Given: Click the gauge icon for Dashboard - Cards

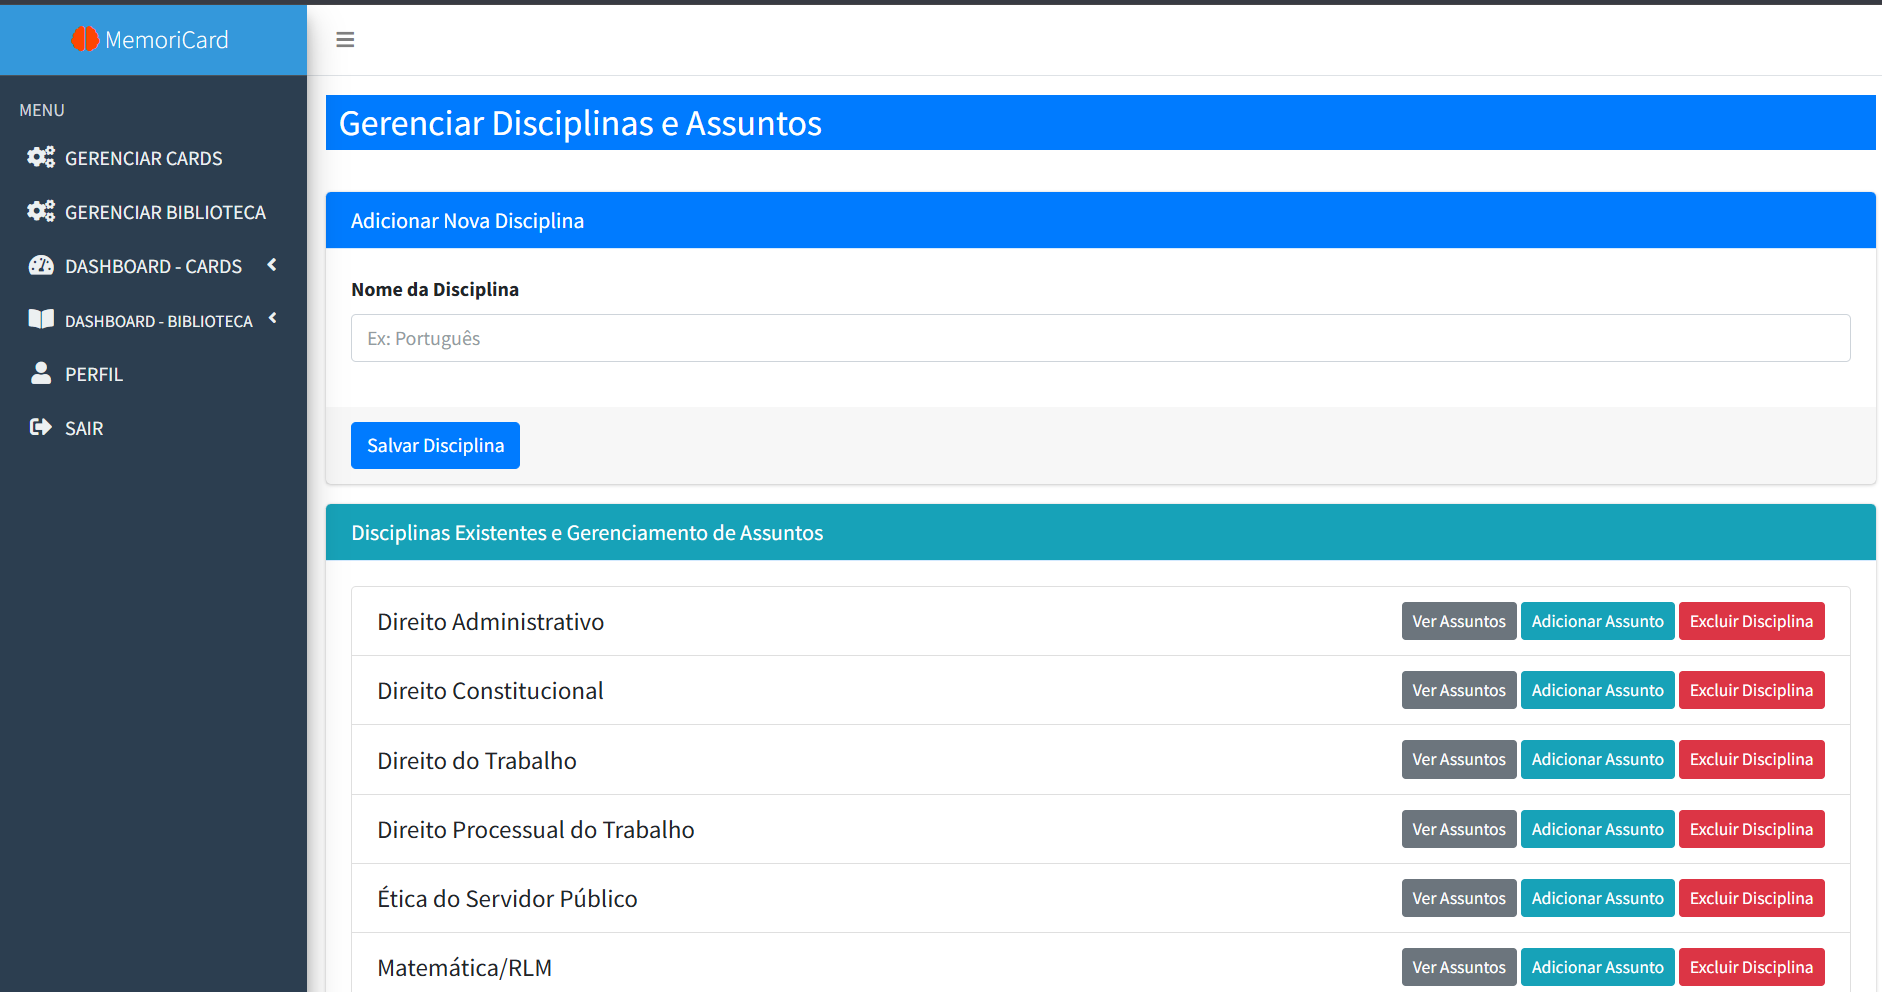Looking at the screenshot, I should (41, 266).
